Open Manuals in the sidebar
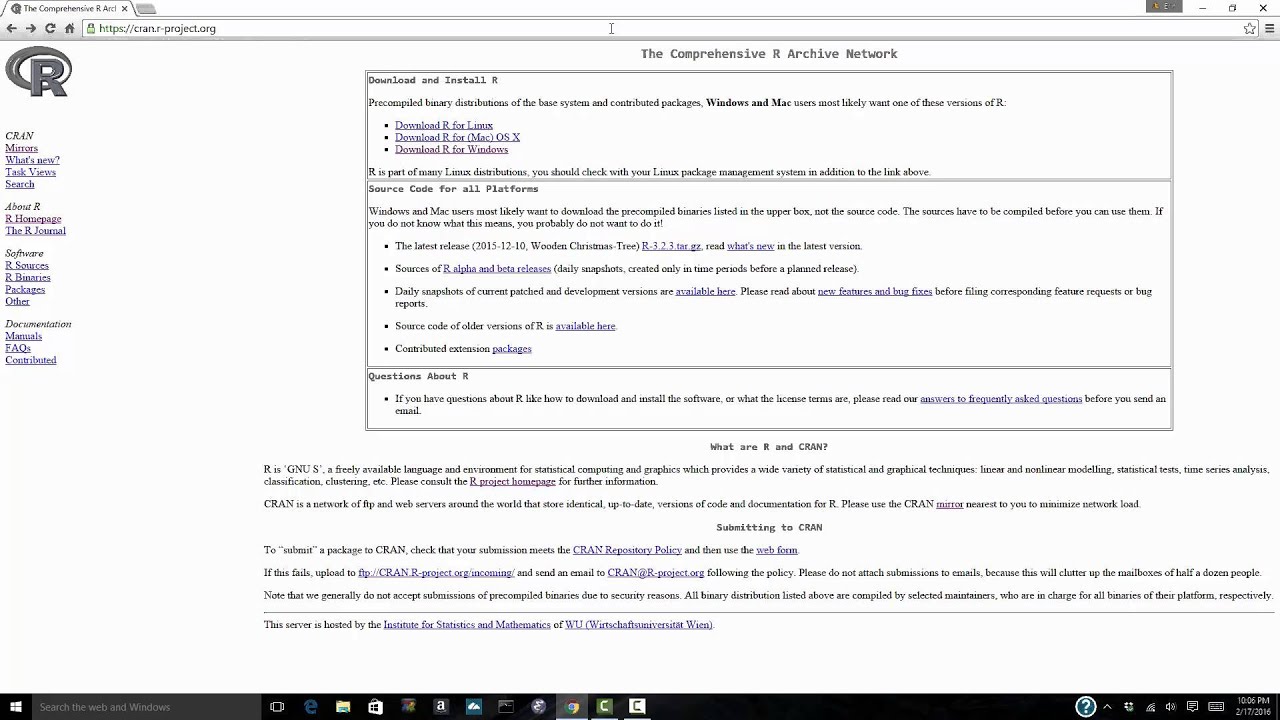1280x720 pixels. 23,336
